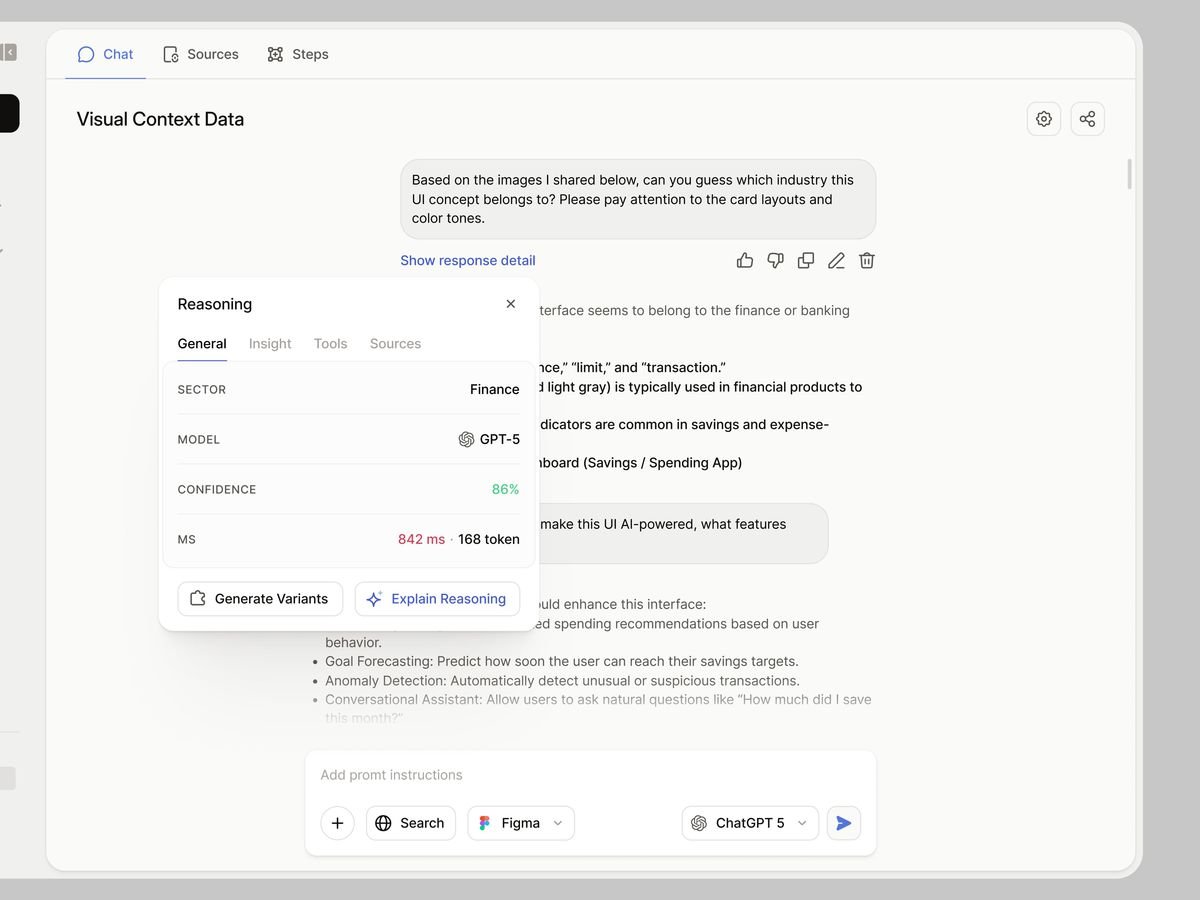The width and height of the screenshot is (1200, 900).
Task: Collapse the sidebar with the chevron icon
Action: pyautogui.click(x=9, y=52)
